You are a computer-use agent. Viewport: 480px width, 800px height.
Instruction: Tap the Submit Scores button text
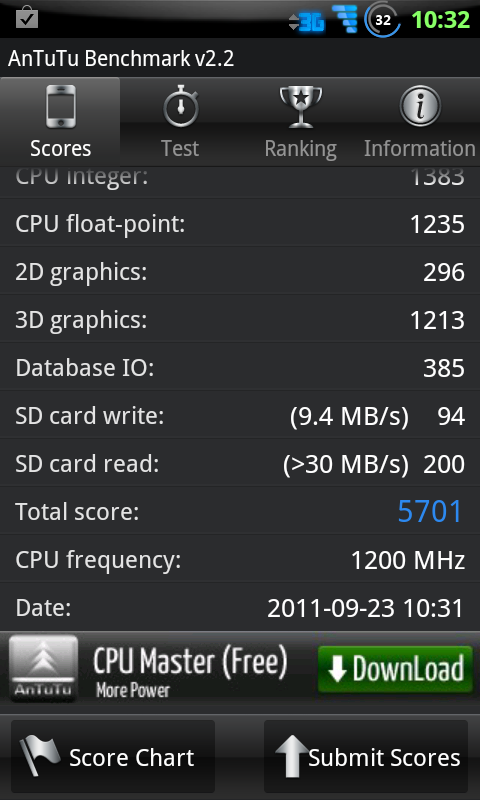[x=384, y=758]
